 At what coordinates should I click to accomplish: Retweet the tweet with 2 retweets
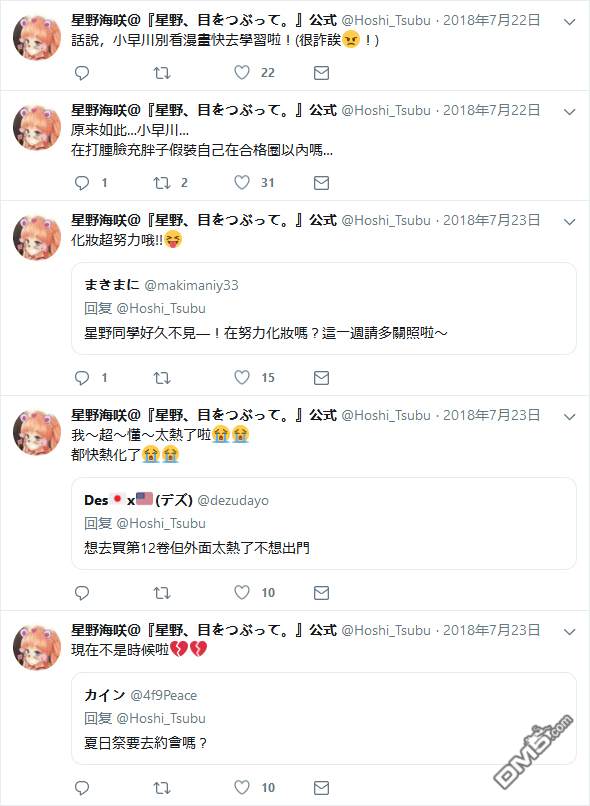pos(162,182)
